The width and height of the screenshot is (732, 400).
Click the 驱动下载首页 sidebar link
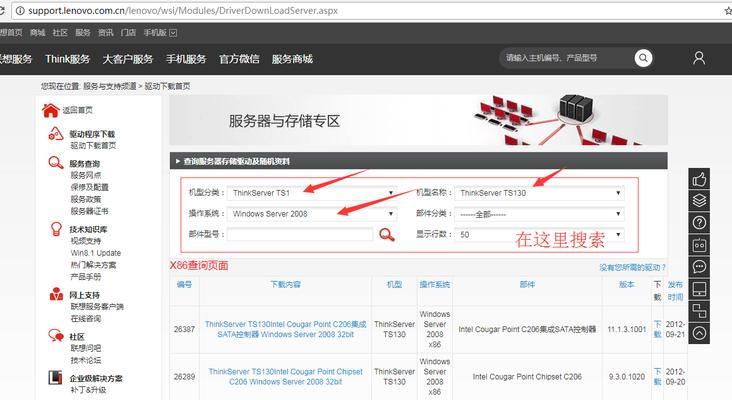[x=93, y=146]
